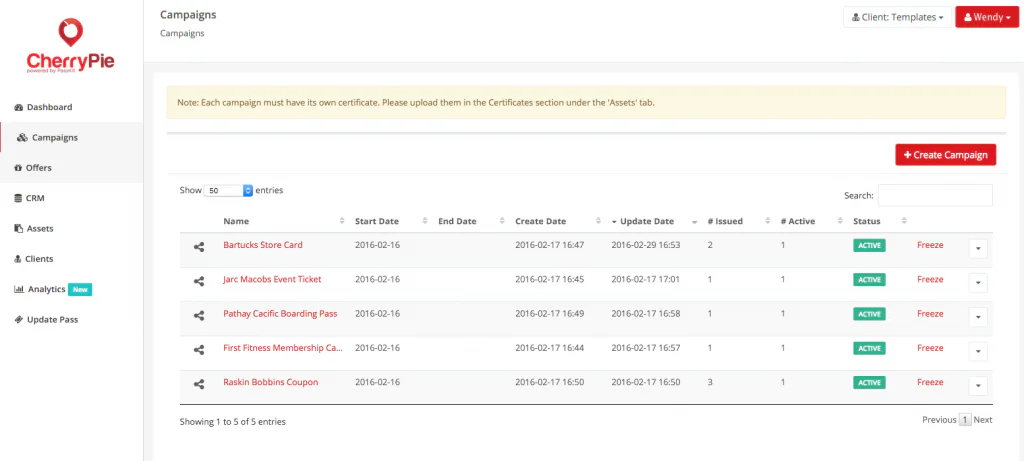Freeze the Raskin Bobbins Coupon campaign

click(930, 382)
